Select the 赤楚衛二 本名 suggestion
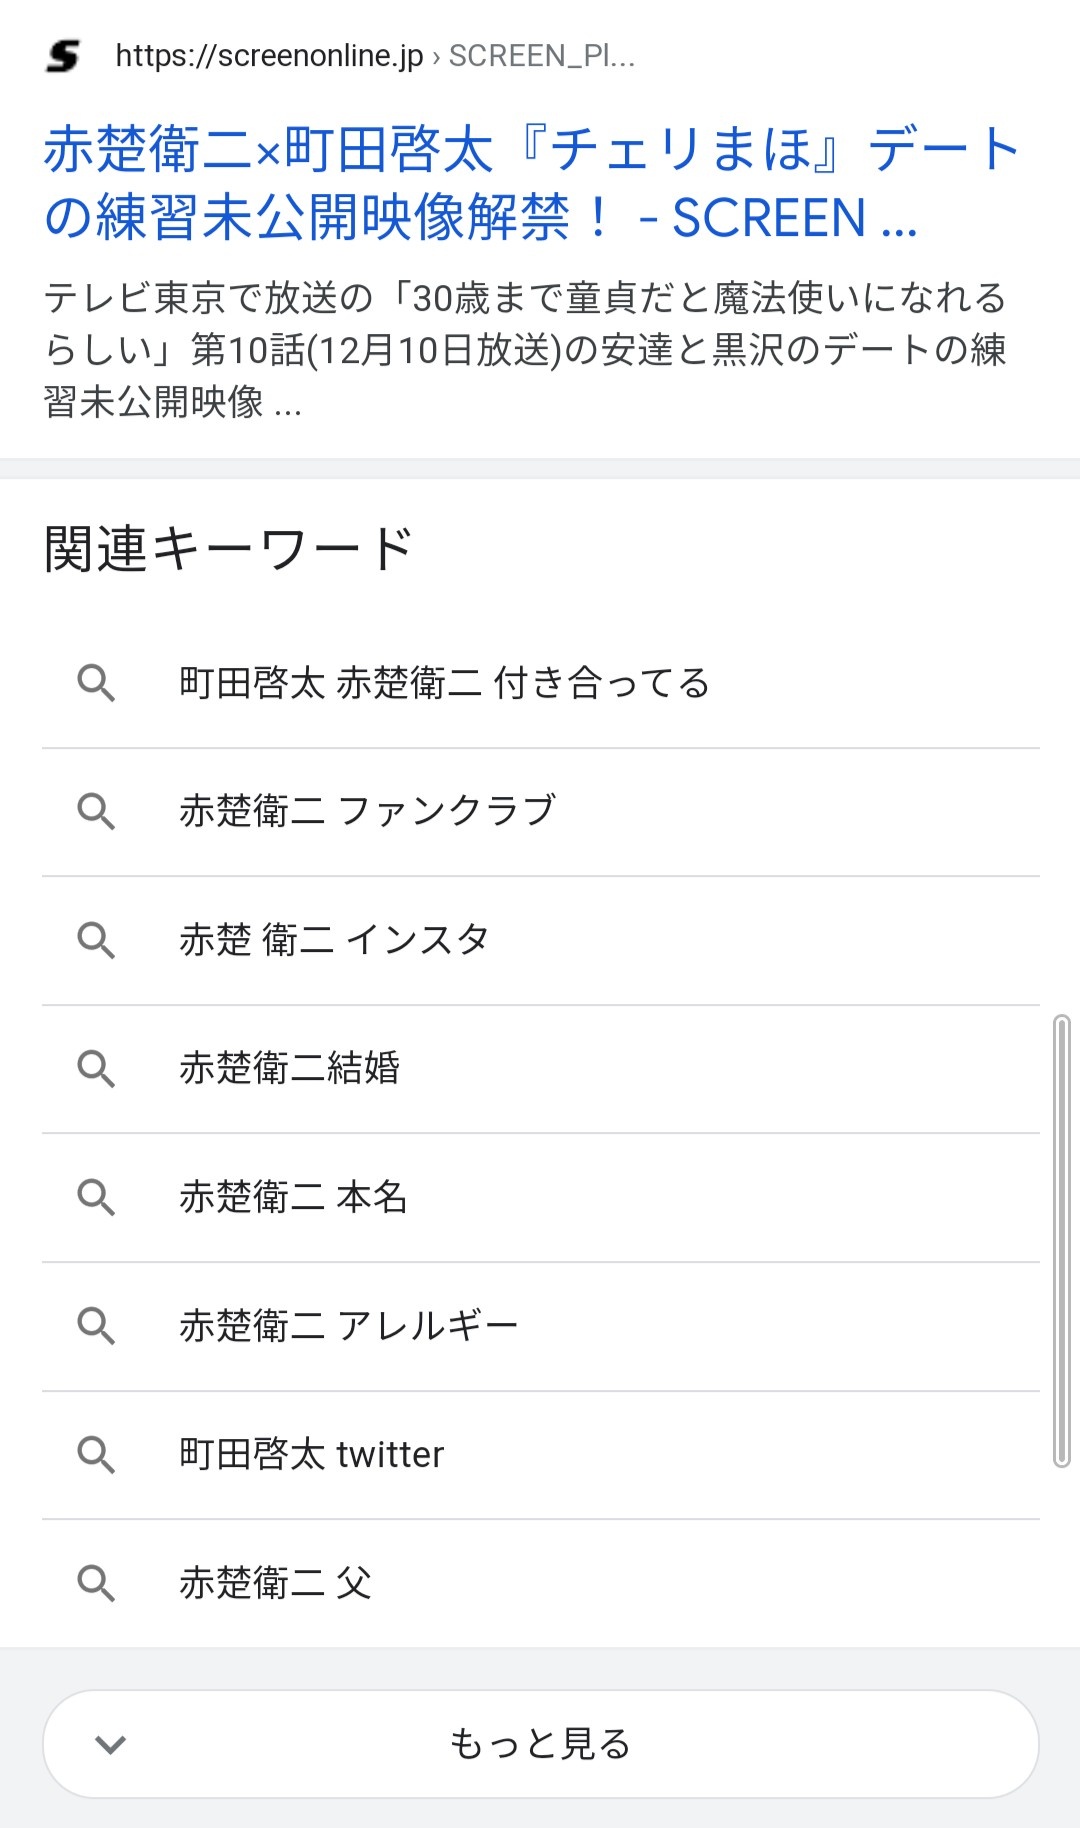The image size is (1080, 1828). 541,1198
